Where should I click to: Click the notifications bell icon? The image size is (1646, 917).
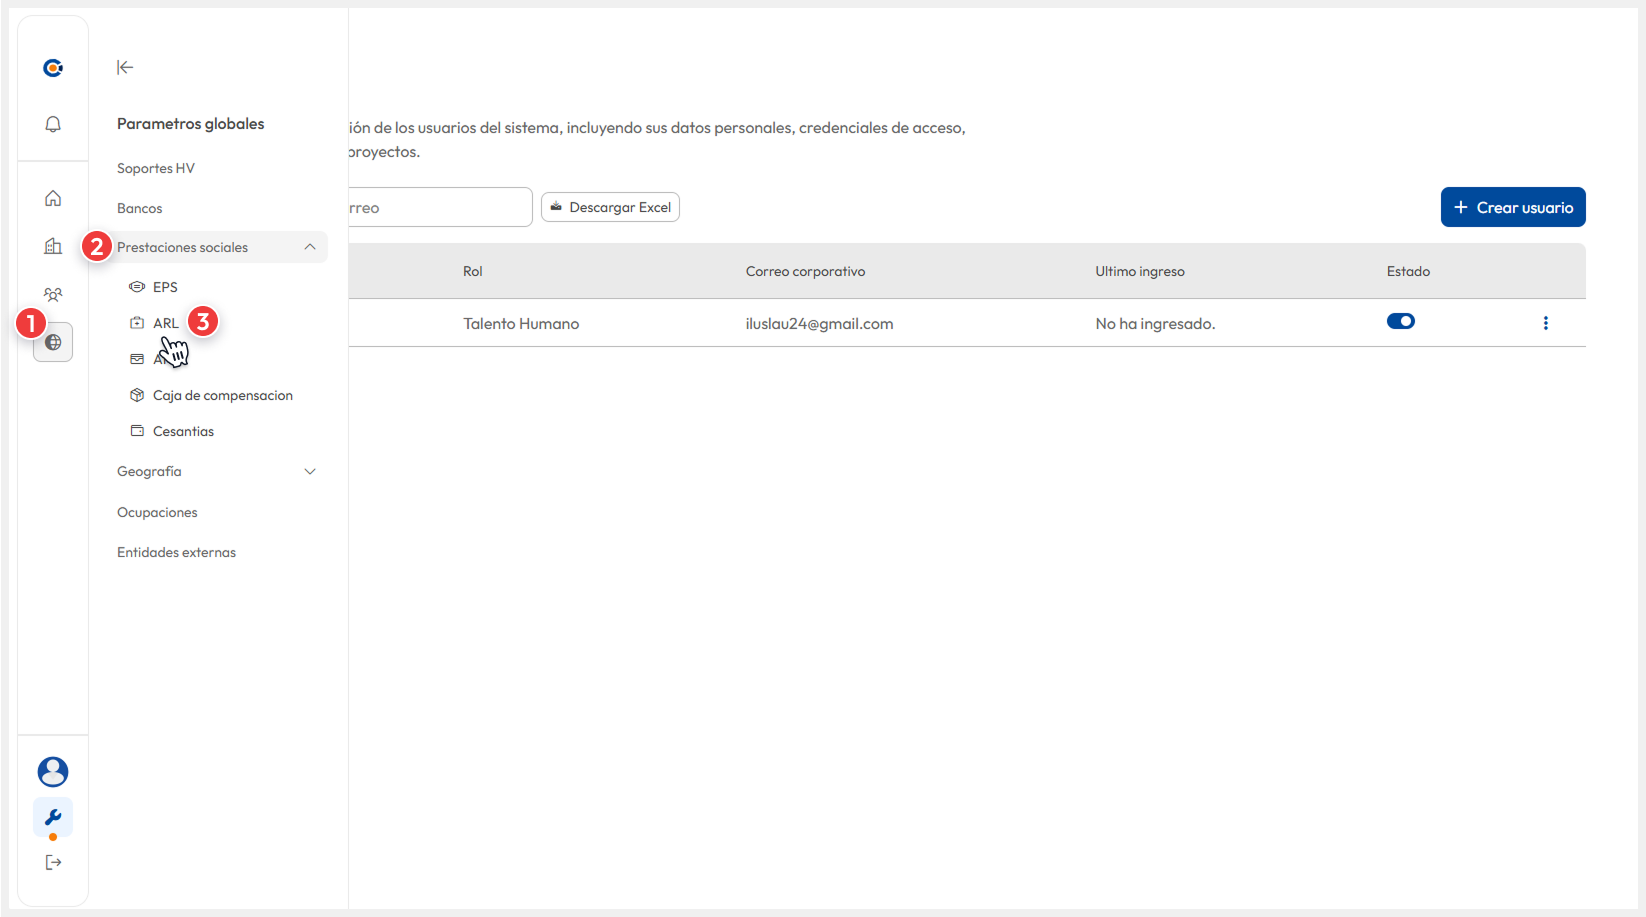tap(53, 124)
